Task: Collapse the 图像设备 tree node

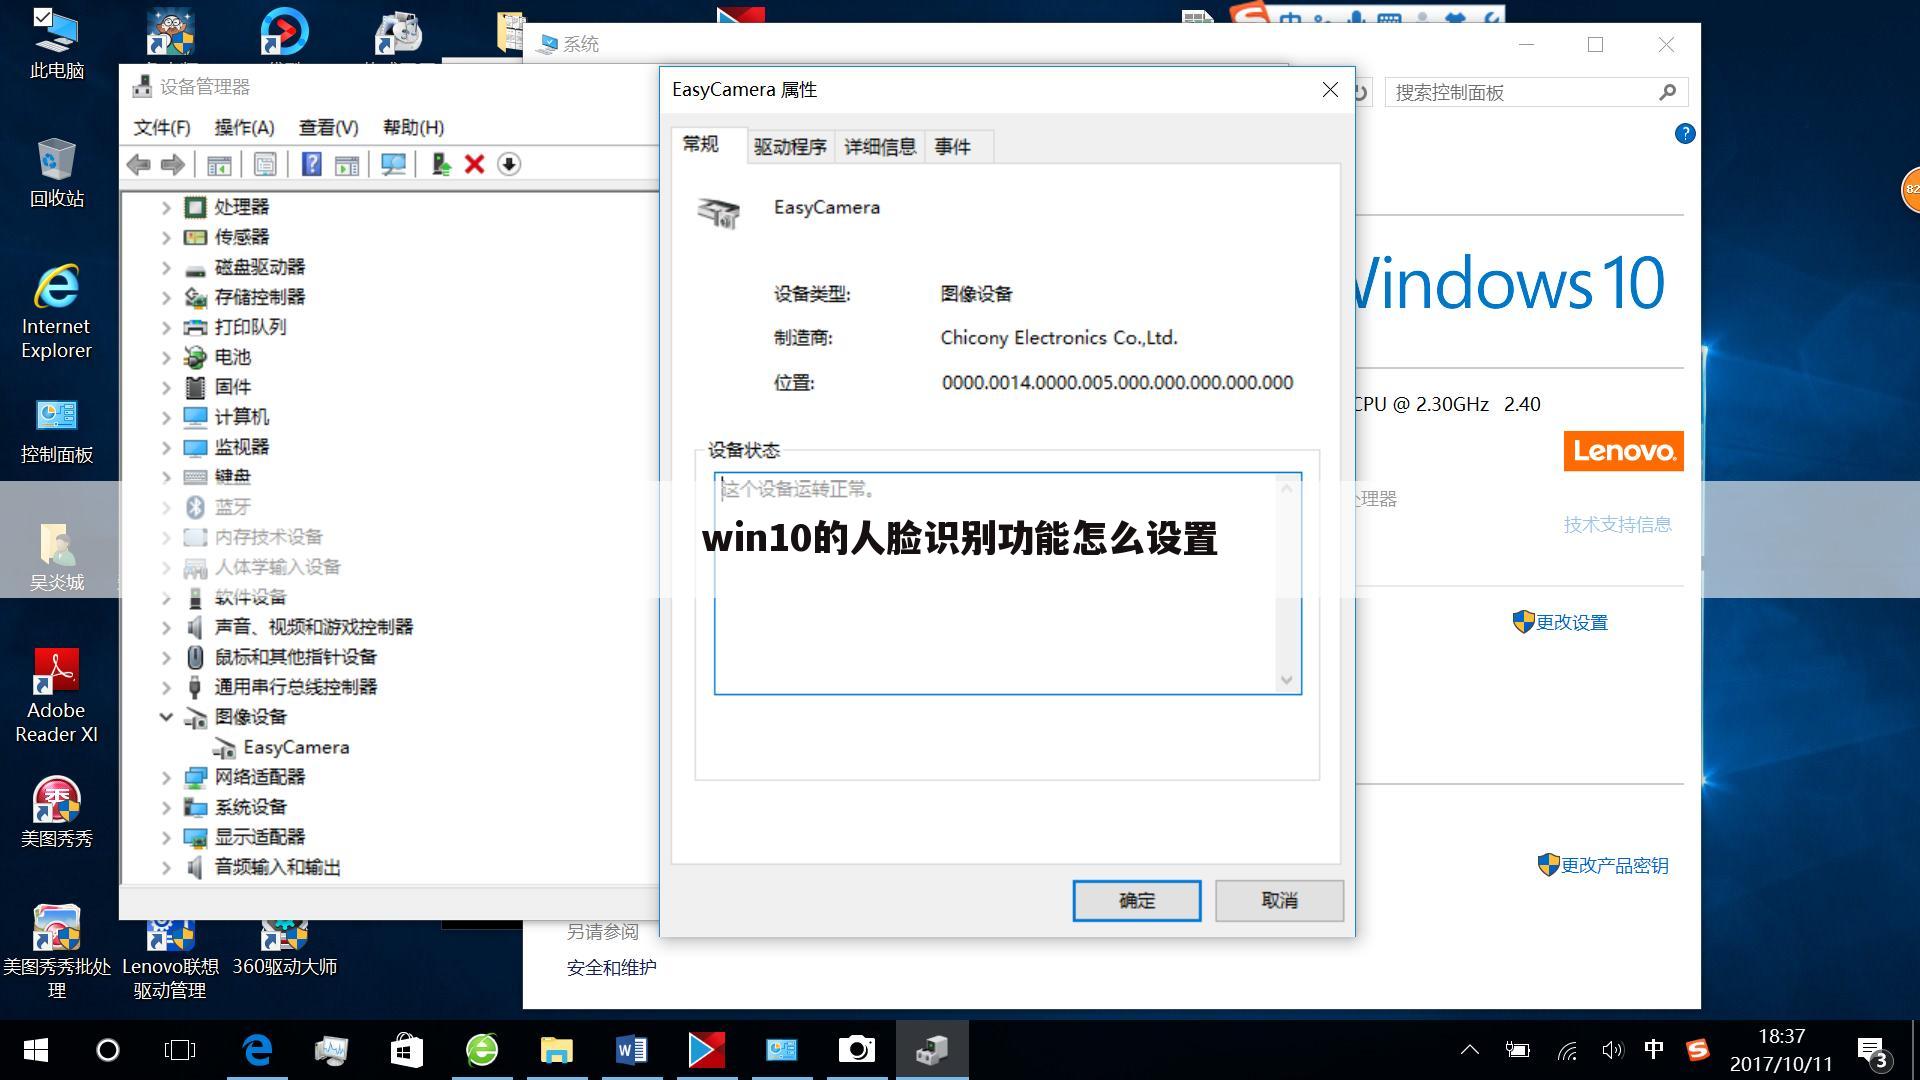Action: coord(166,717)
